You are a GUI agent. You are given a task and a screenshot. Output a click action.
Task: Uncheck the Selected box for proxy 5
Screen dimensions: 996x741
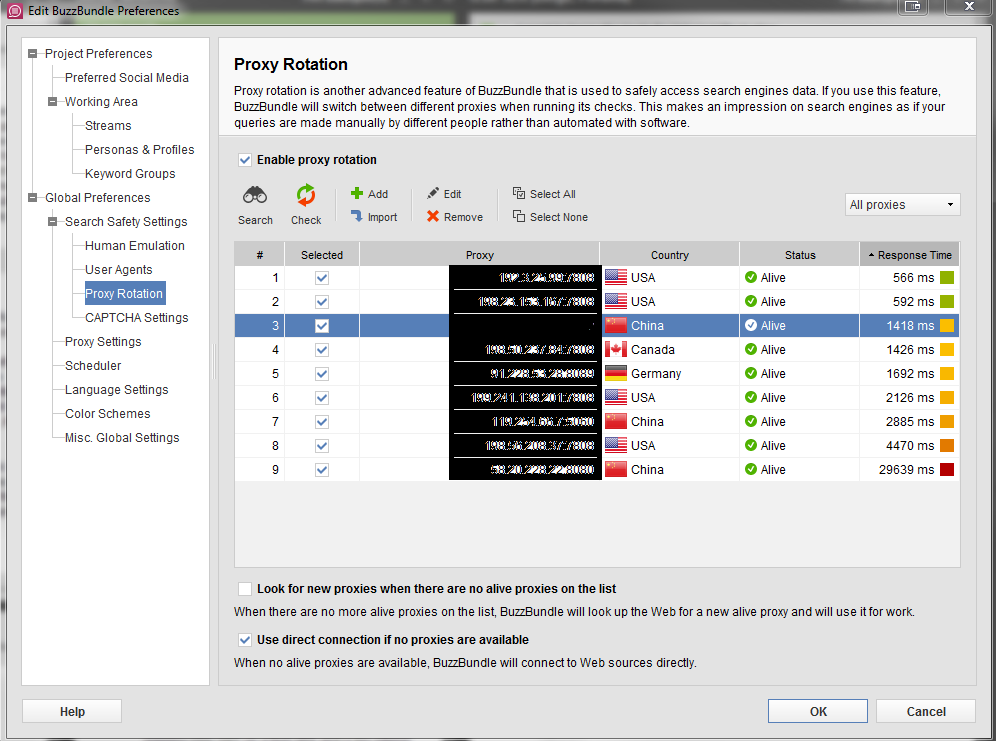(322, 373)
